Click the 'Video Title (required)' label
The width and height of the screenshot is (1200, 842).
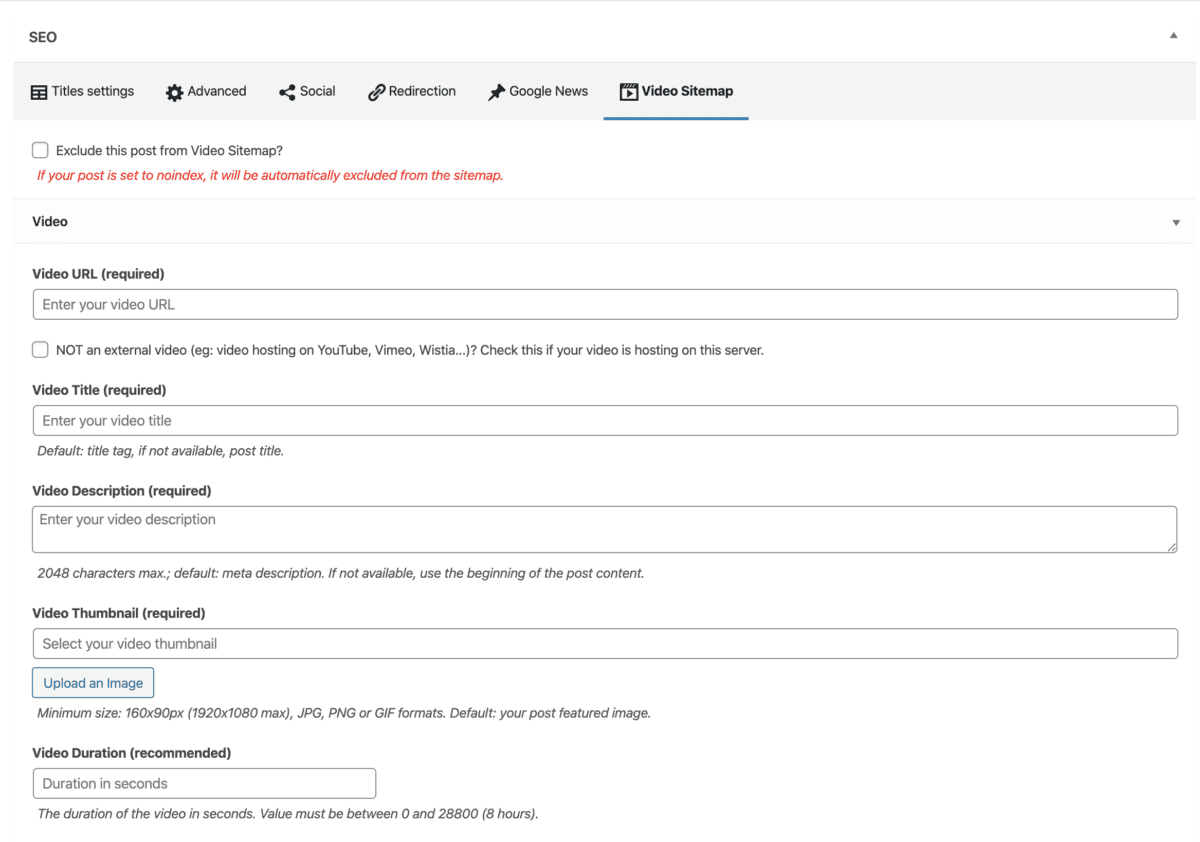point(99,390)
